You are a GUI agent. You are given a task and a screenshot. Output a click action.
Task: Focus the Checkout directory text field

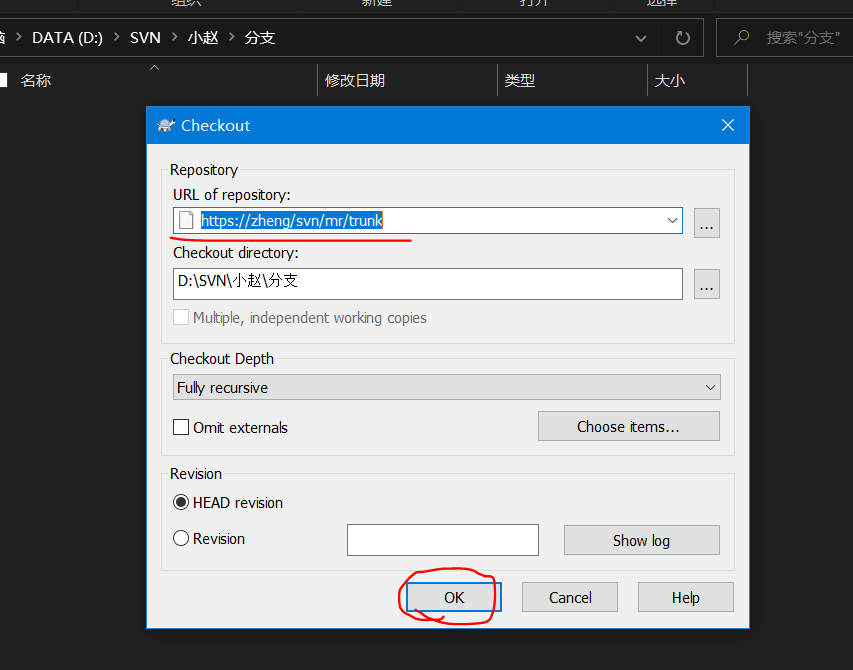click(x=428, y=283)
